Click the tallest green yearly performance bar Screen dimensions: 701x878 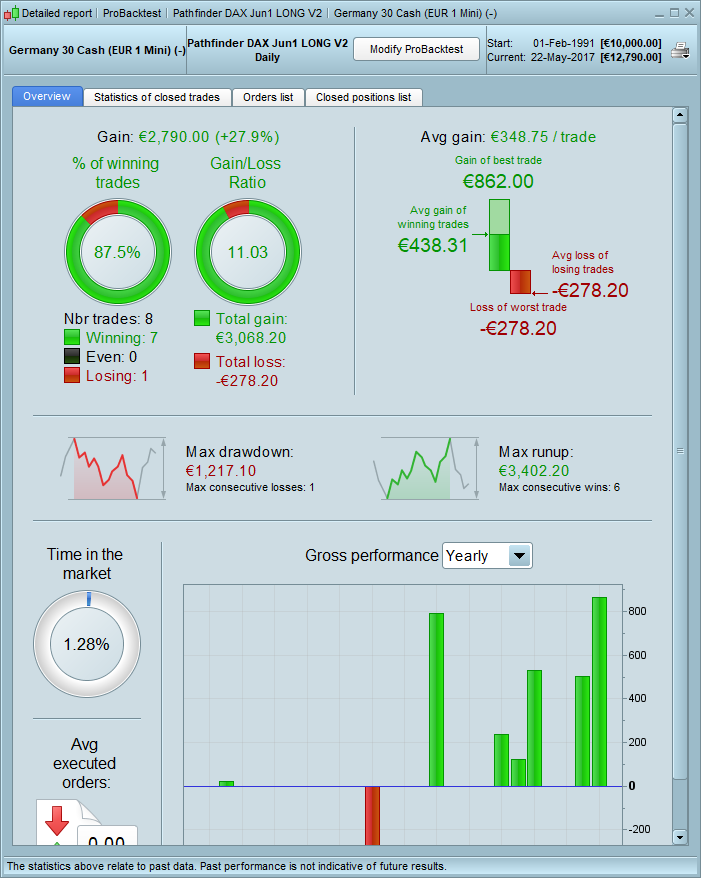coord(600,692)
